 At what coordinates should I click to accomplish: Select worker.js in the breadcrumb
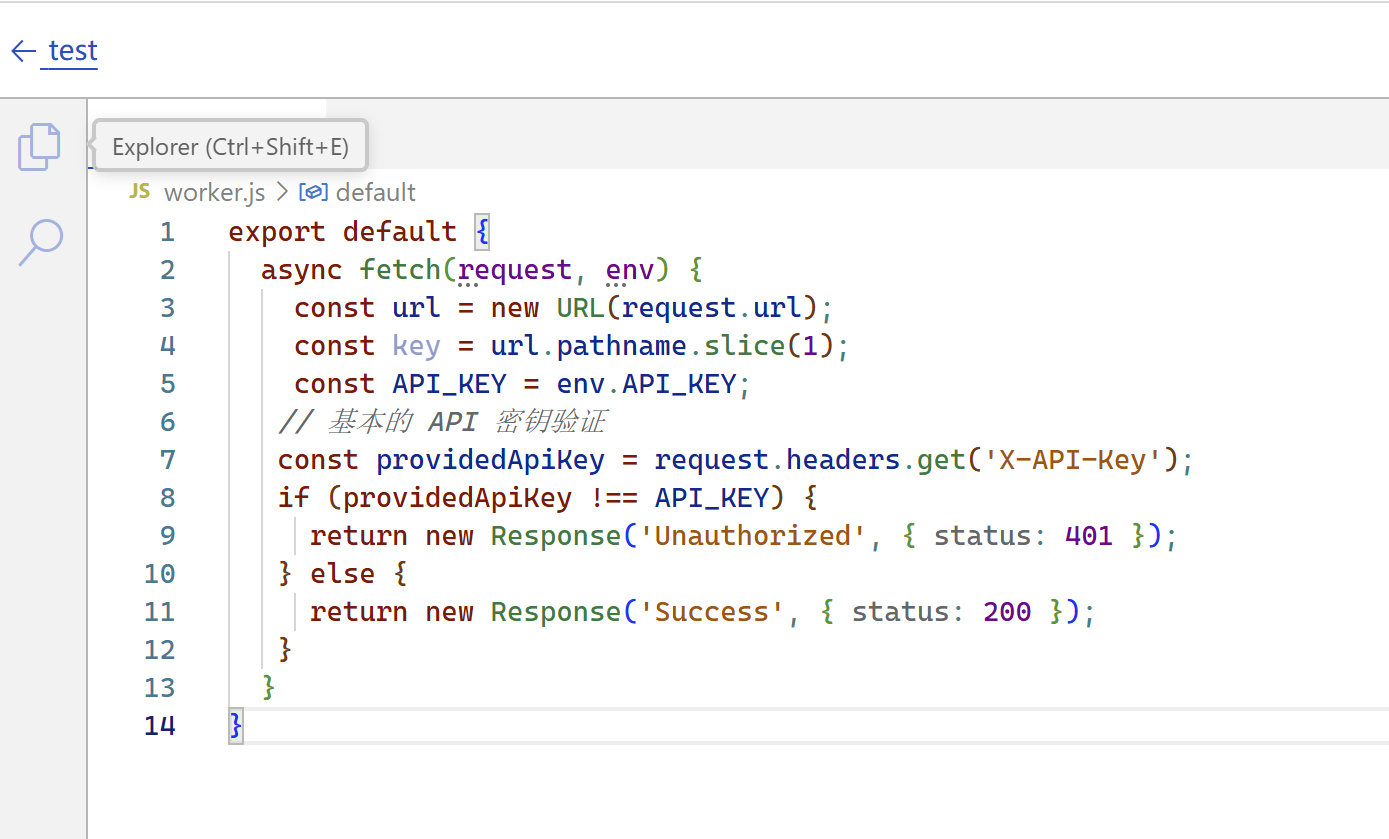(x=214, y=192)
